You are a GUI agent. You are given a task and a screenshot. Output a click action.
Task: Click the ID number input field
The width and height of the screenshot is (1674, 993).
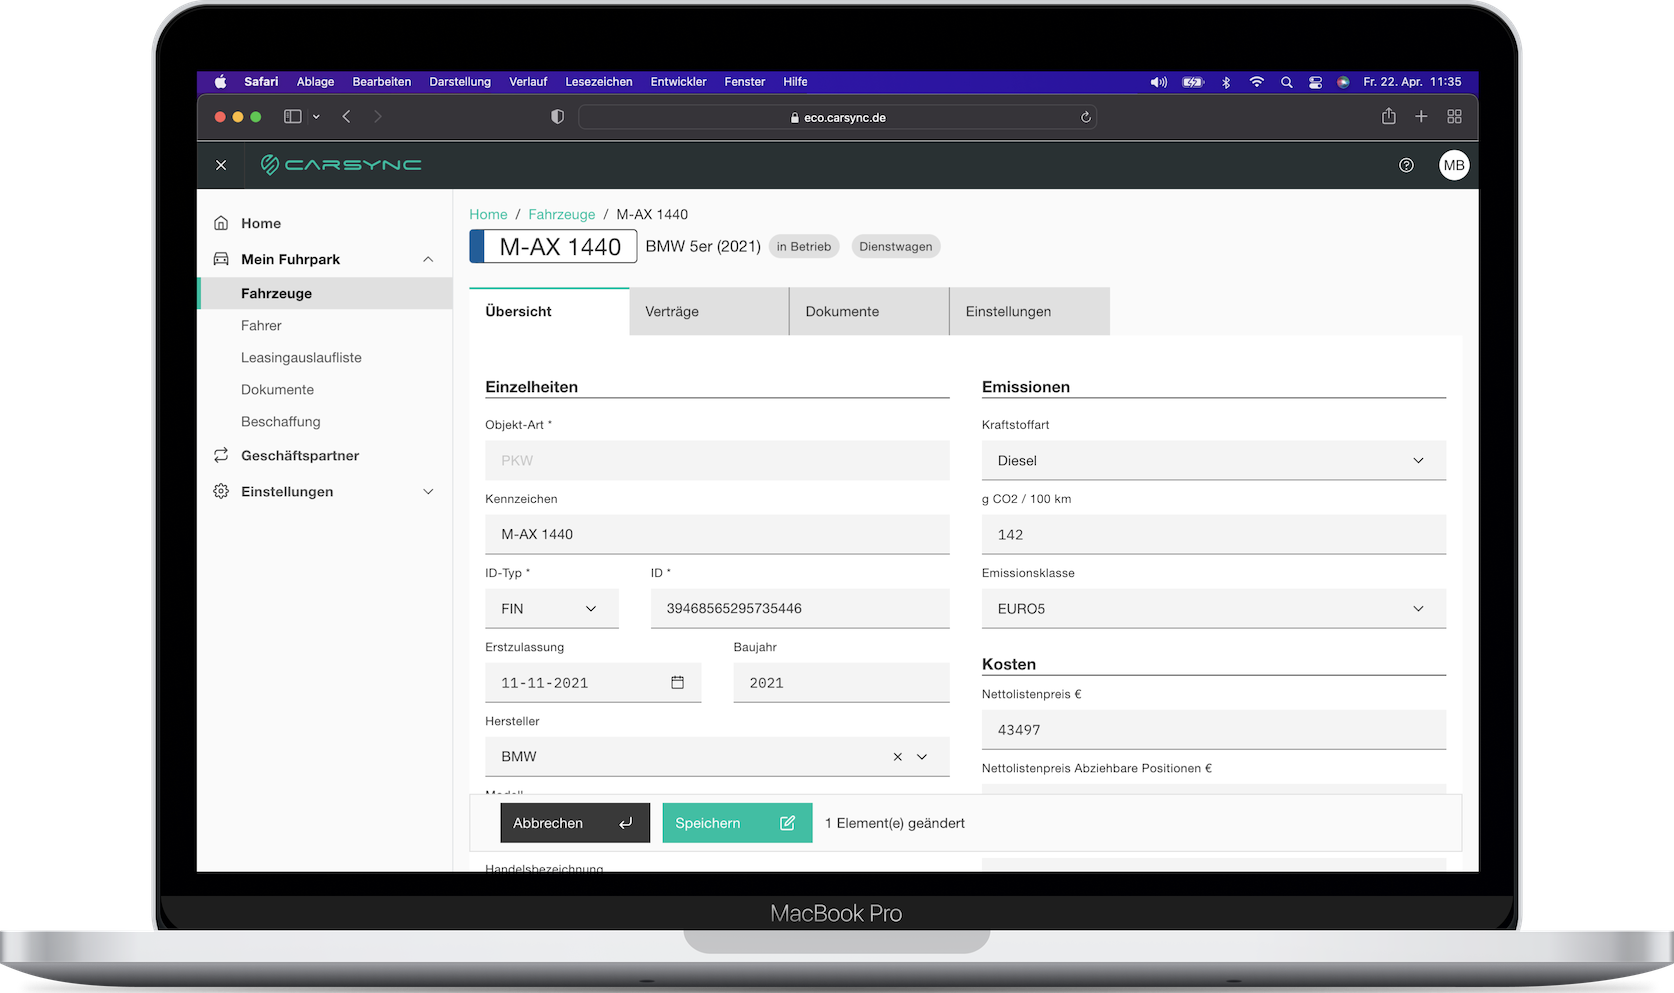tap(800, 608)
